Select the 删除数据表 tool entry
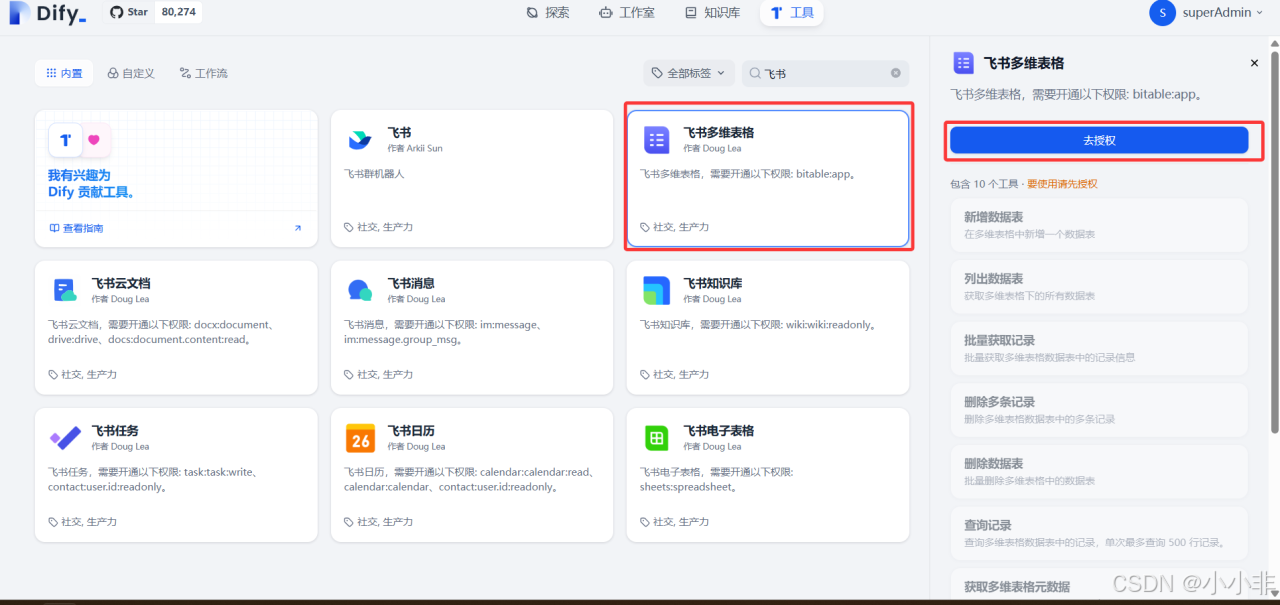 1099,471
